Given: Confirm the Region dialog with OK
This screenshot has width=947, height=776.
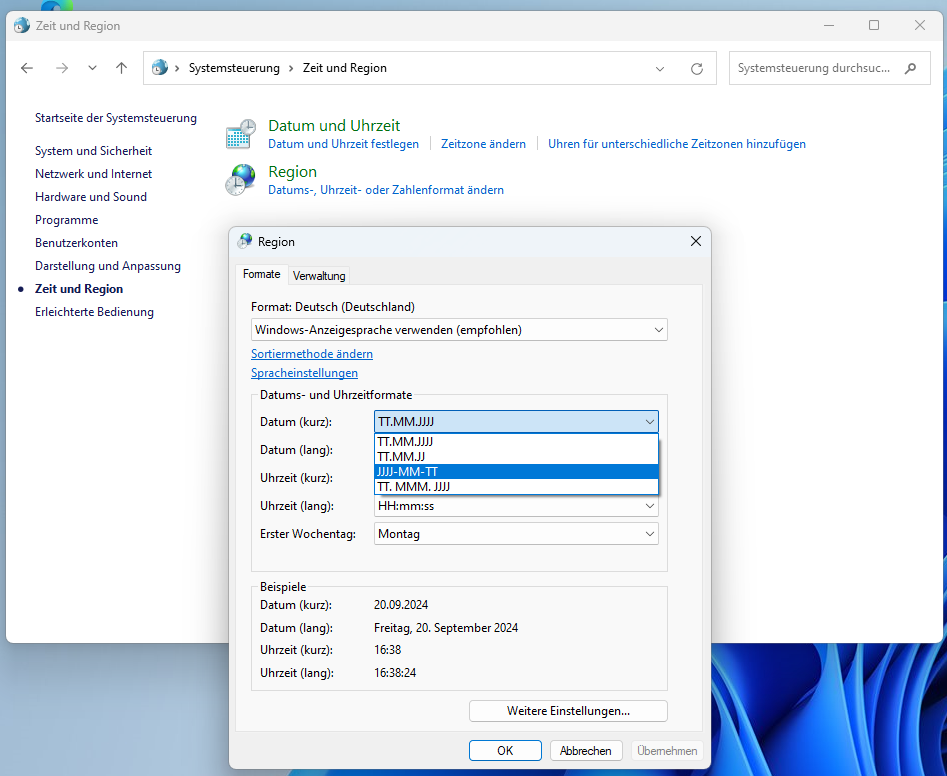Looking at the screenshot, I should pos(505,751).
